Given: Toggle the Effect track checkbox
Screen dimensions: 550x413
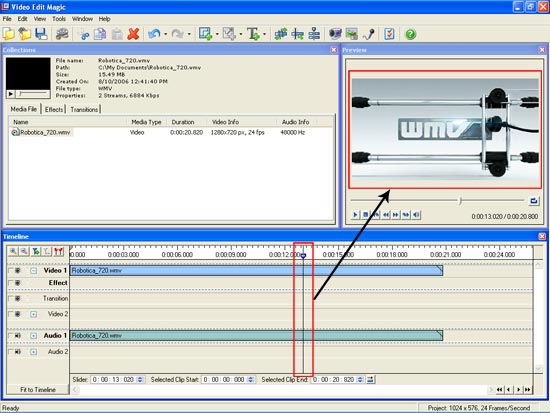Looking at the screenshot, I should [x=11, y=283].
